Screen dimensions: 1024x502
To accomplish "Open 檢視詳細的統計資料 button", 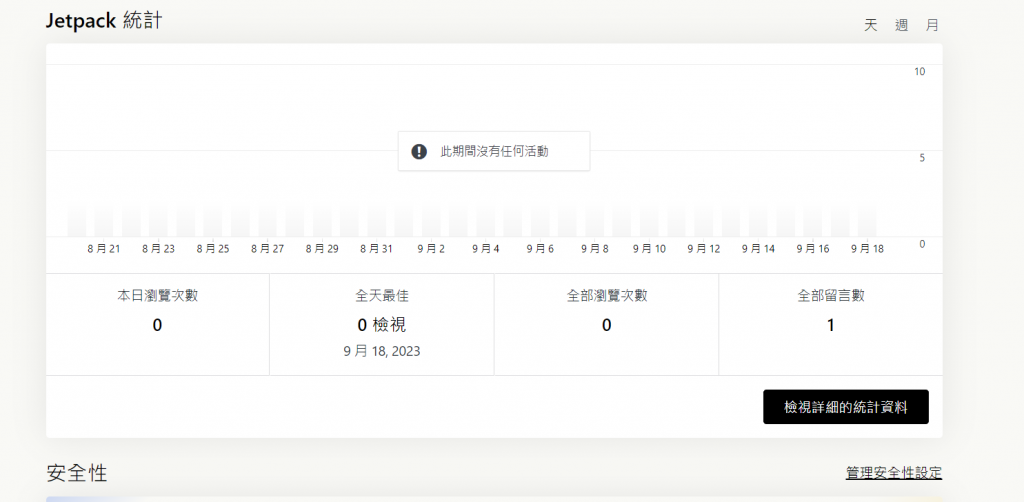I will pos(846,407).
